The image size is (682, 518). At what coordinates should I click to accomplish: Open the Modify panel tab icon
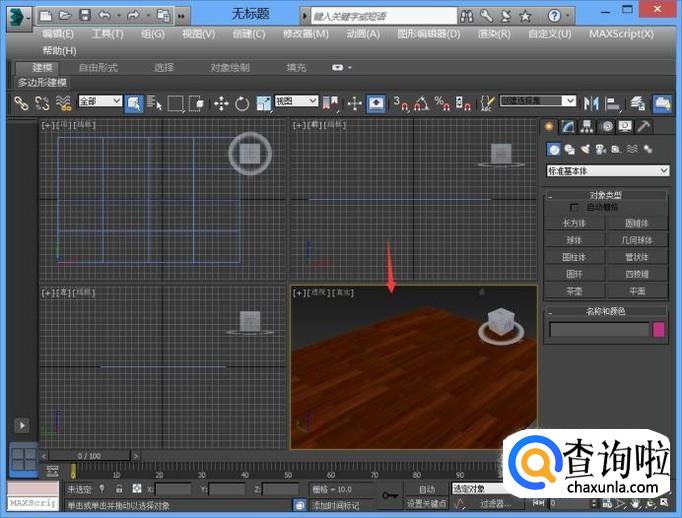coord(567,127)
